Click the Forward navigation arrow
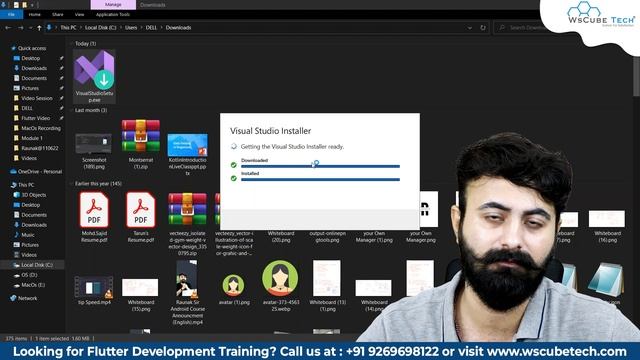The height and width of the screenshot is (360, 640). [x=20, y=28]
